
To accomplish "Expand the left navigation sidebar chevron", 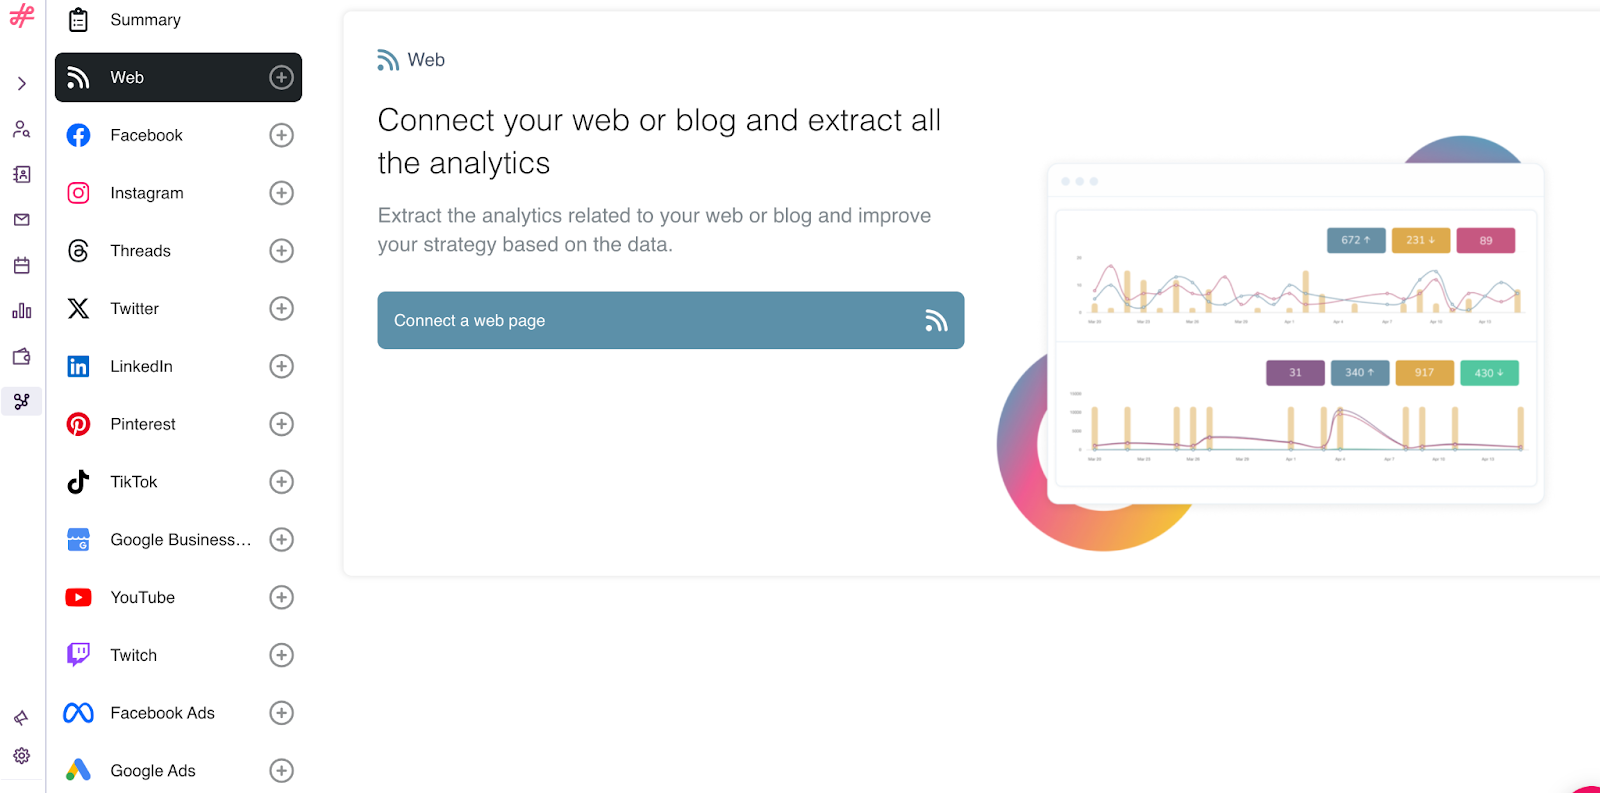I will (22, 84).
